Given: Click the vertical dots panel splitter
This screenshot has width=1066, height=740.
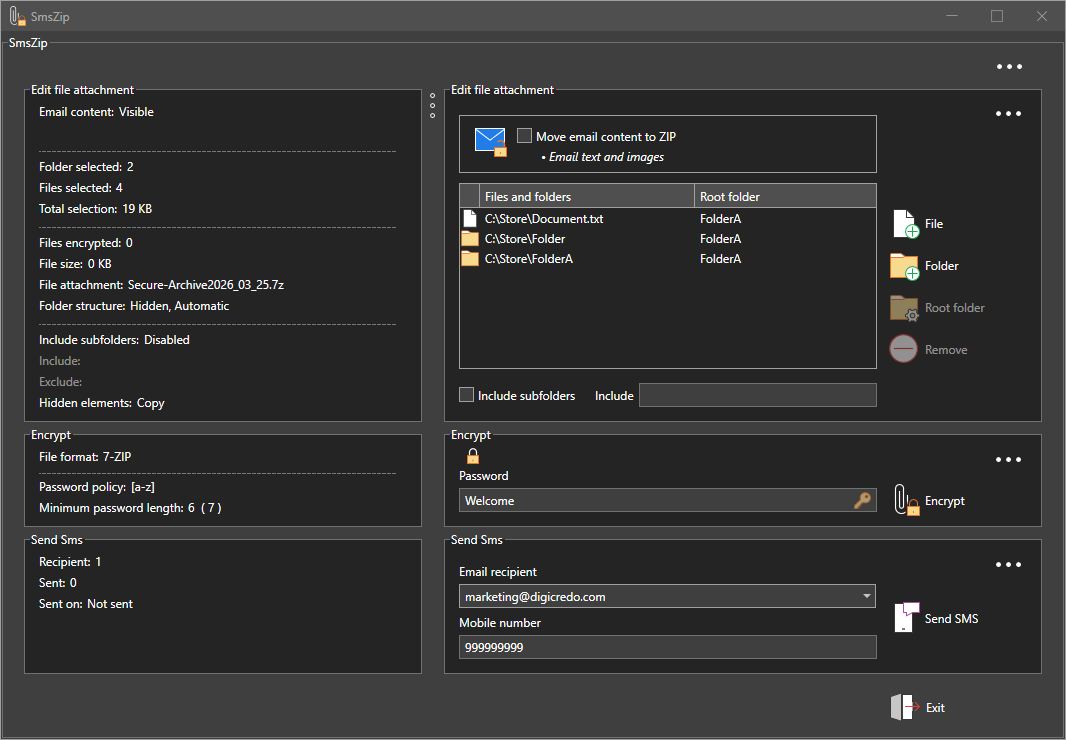Looking at the screenshot, I should [432, 106].
